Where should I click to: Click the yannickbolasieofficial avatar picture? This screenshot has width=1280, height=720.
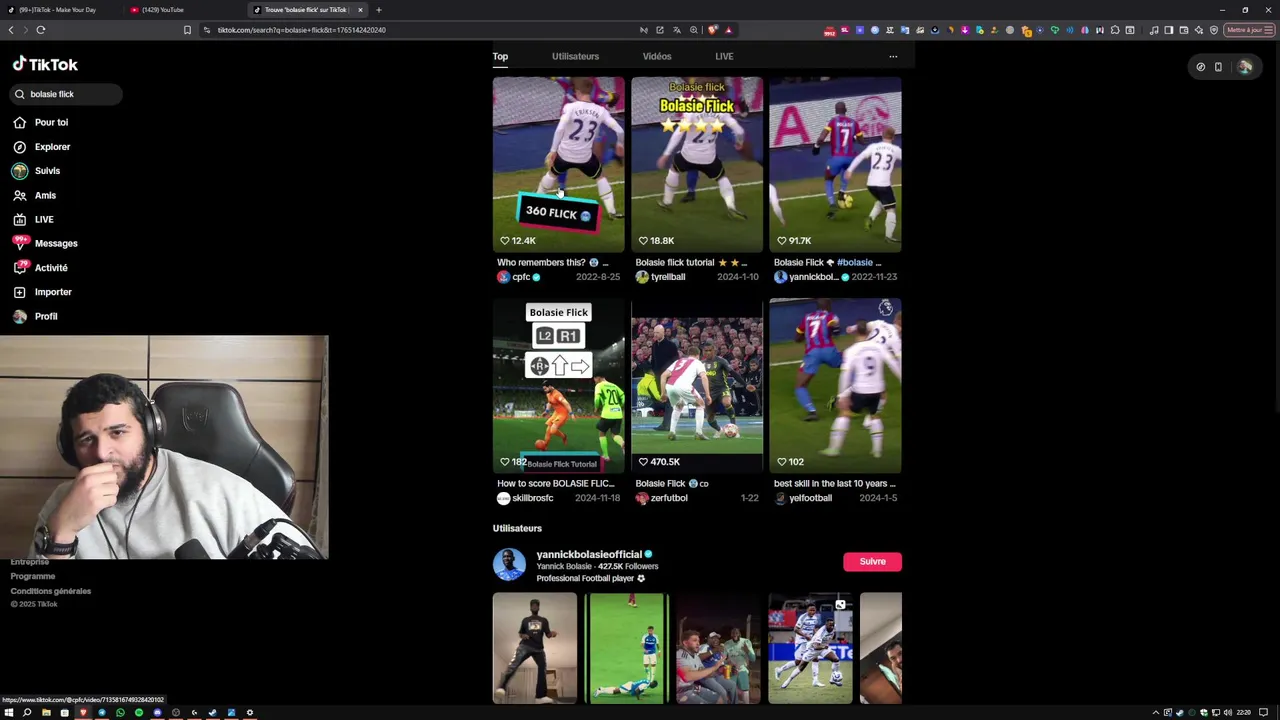tap(509, 565)
